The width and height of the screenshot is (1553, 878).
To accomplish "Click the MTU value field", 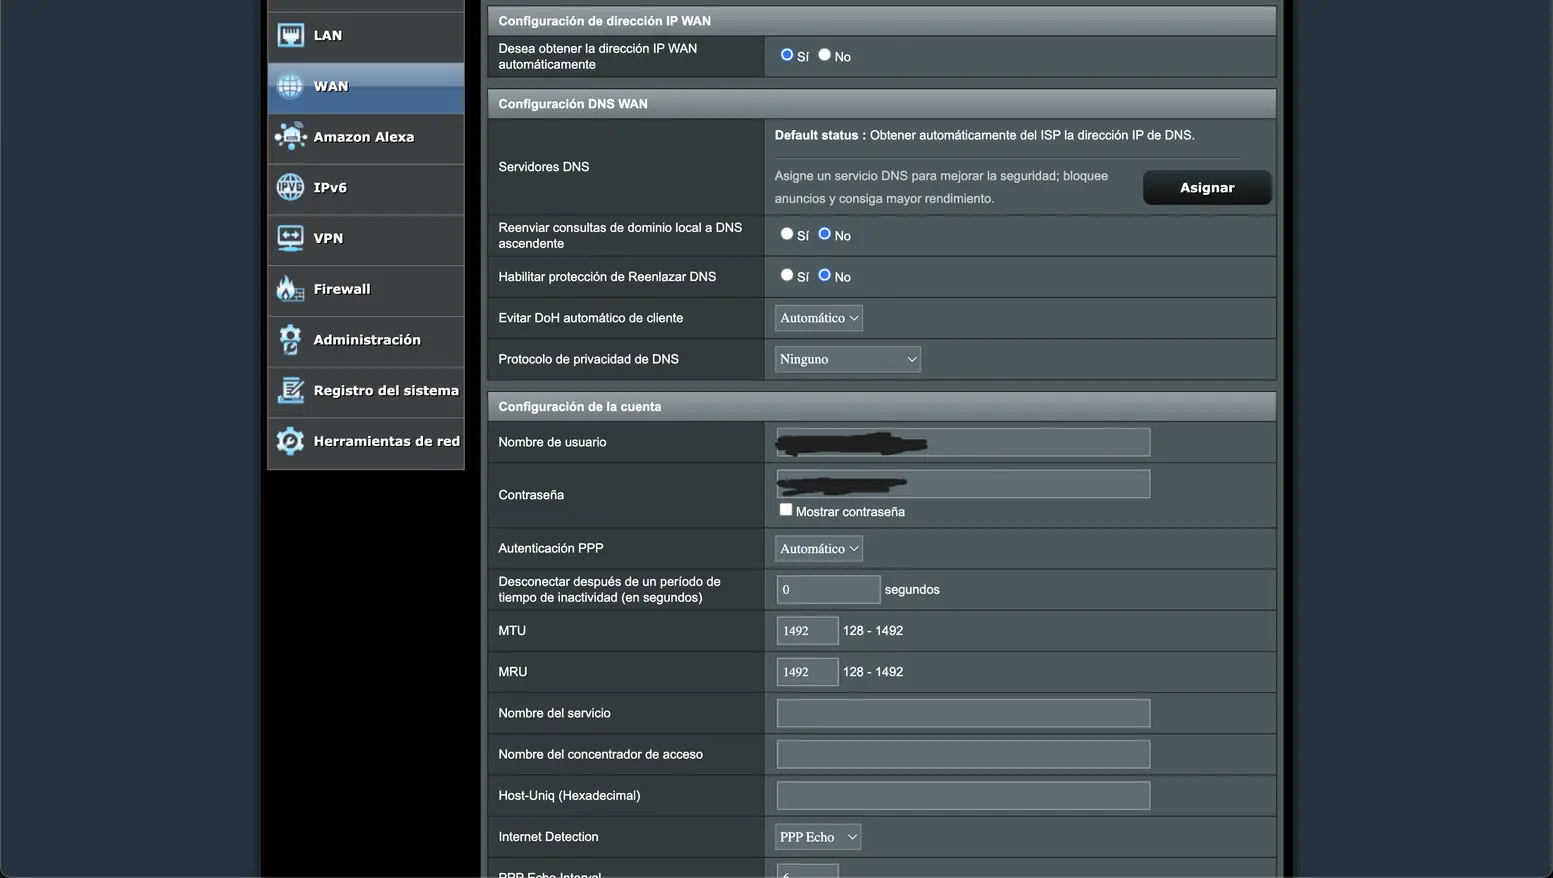I will tap(807, 631).
